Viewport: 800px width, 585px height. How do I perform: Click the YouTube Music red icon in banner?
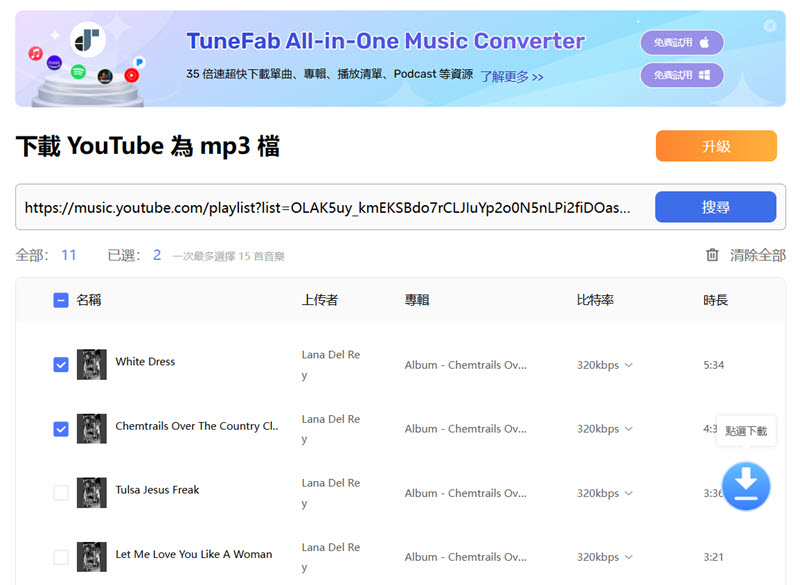click(x=132, y=76)
